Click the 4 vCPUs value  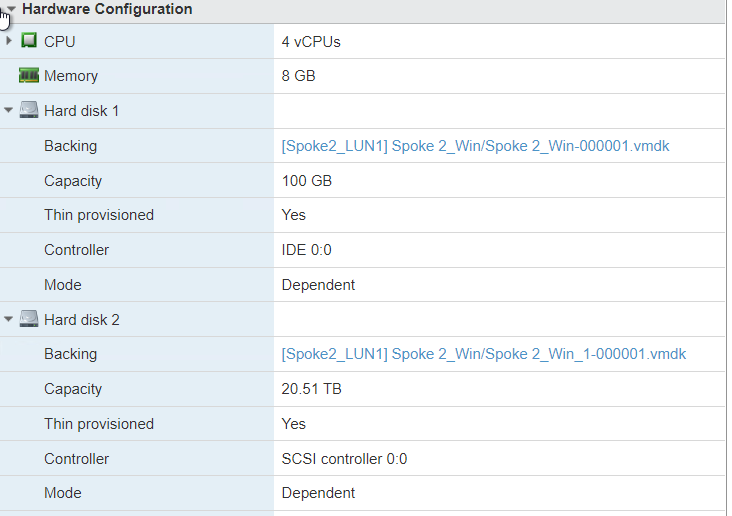[x=311, y=41]
